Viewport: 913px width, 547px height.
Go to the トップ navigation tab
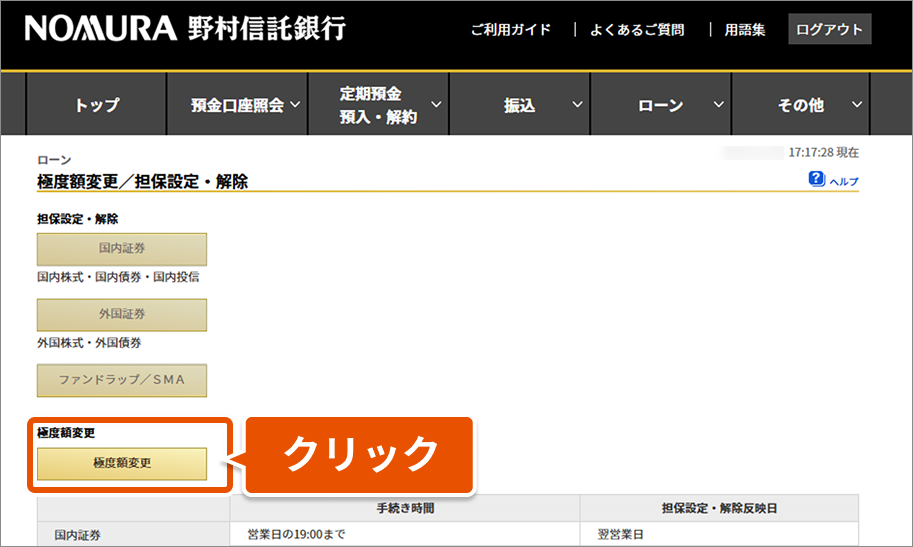96,105
